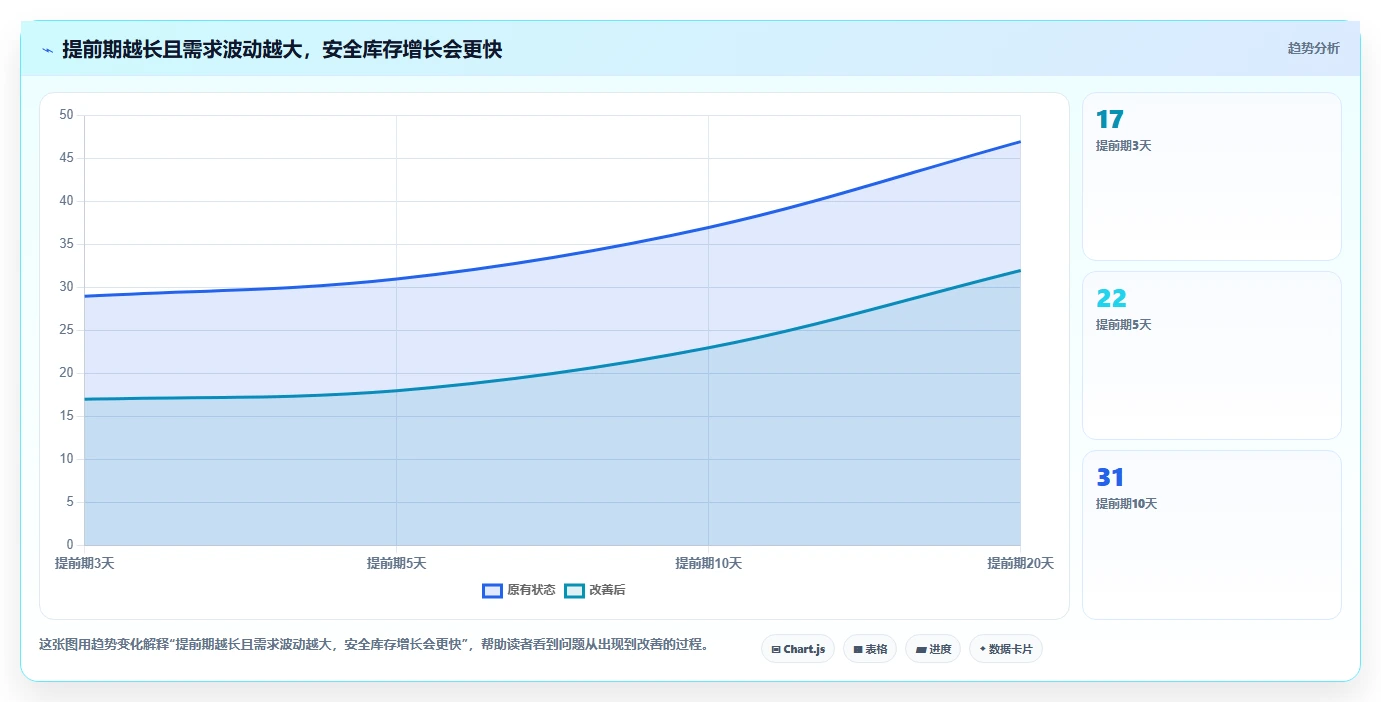
Task: Click the 趋势分析 badge
Action: (x=1313, y=48)
